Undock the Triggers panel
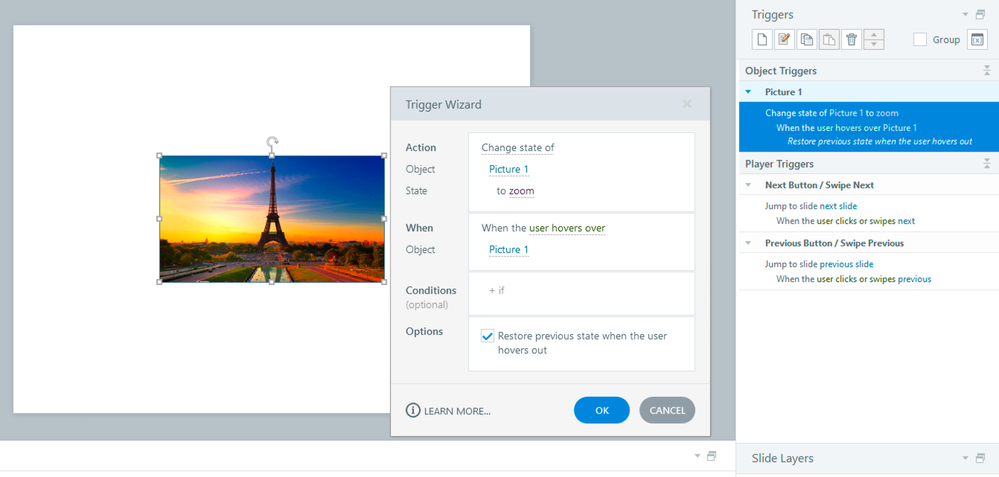Screen dimensions: 999x477 [x=981, y=15]
